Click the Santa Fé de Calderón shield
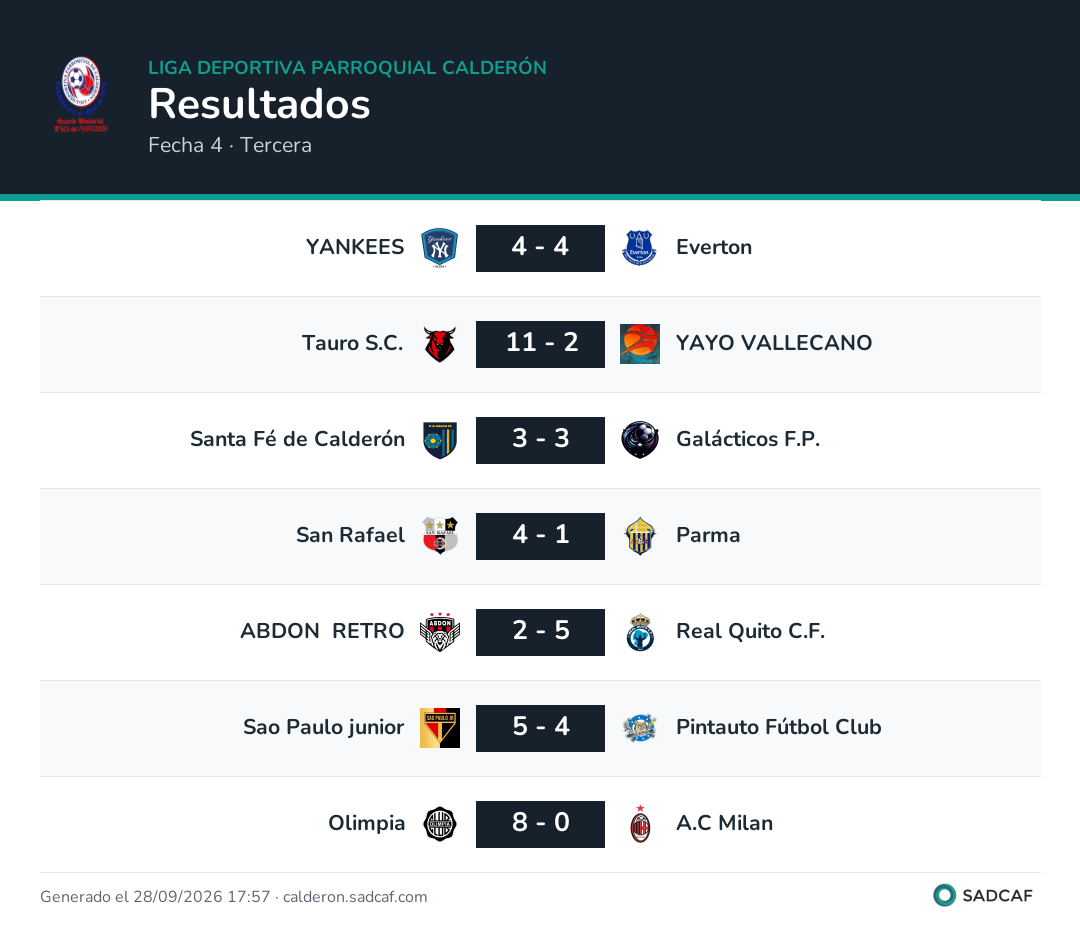The height and width of the screenshot is (948, 1080). (439, 440)
